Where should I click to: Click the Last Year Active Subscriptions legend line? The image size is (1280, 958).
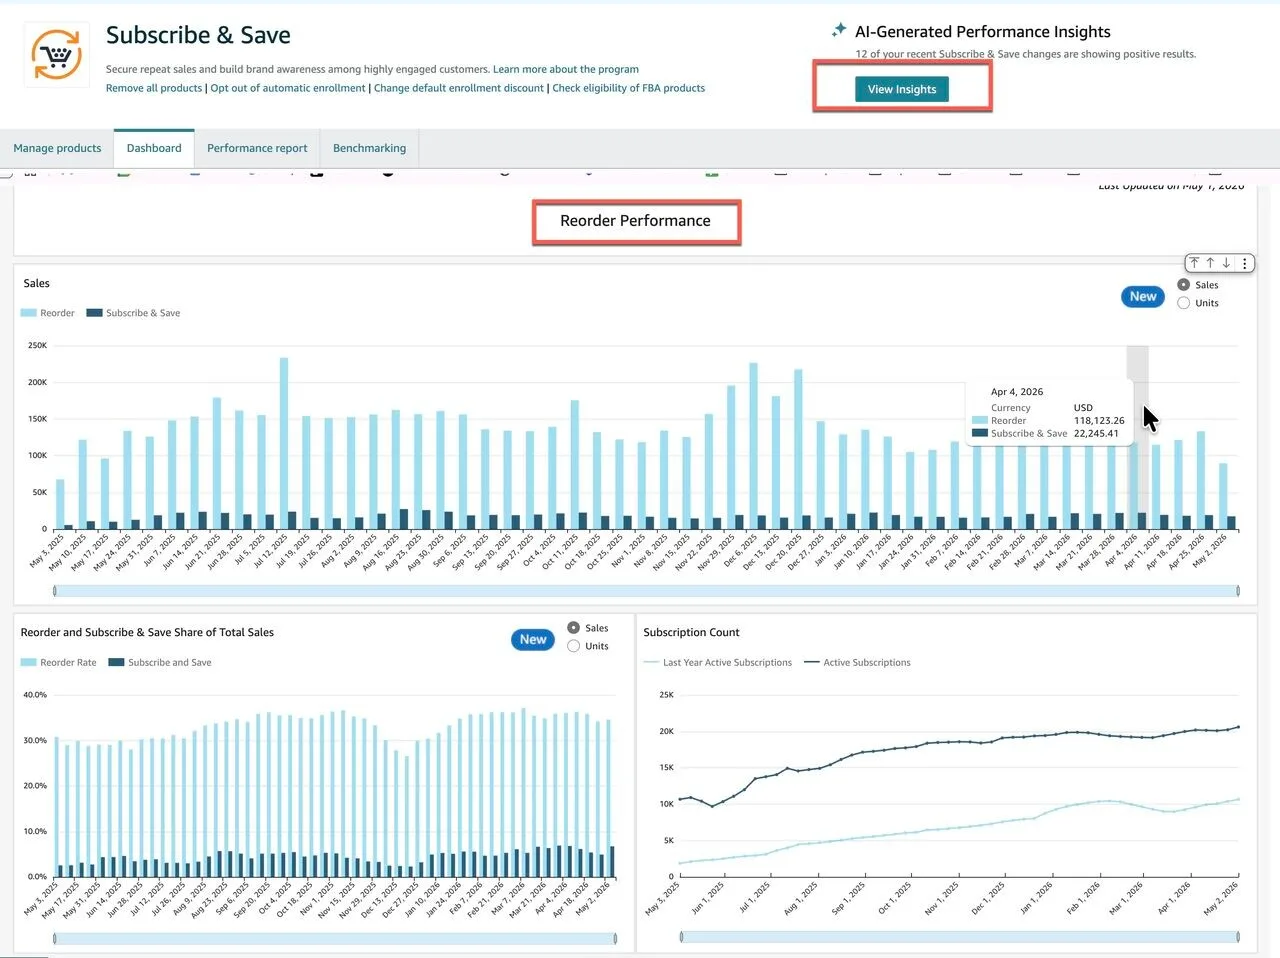click(x=651, y=662)
